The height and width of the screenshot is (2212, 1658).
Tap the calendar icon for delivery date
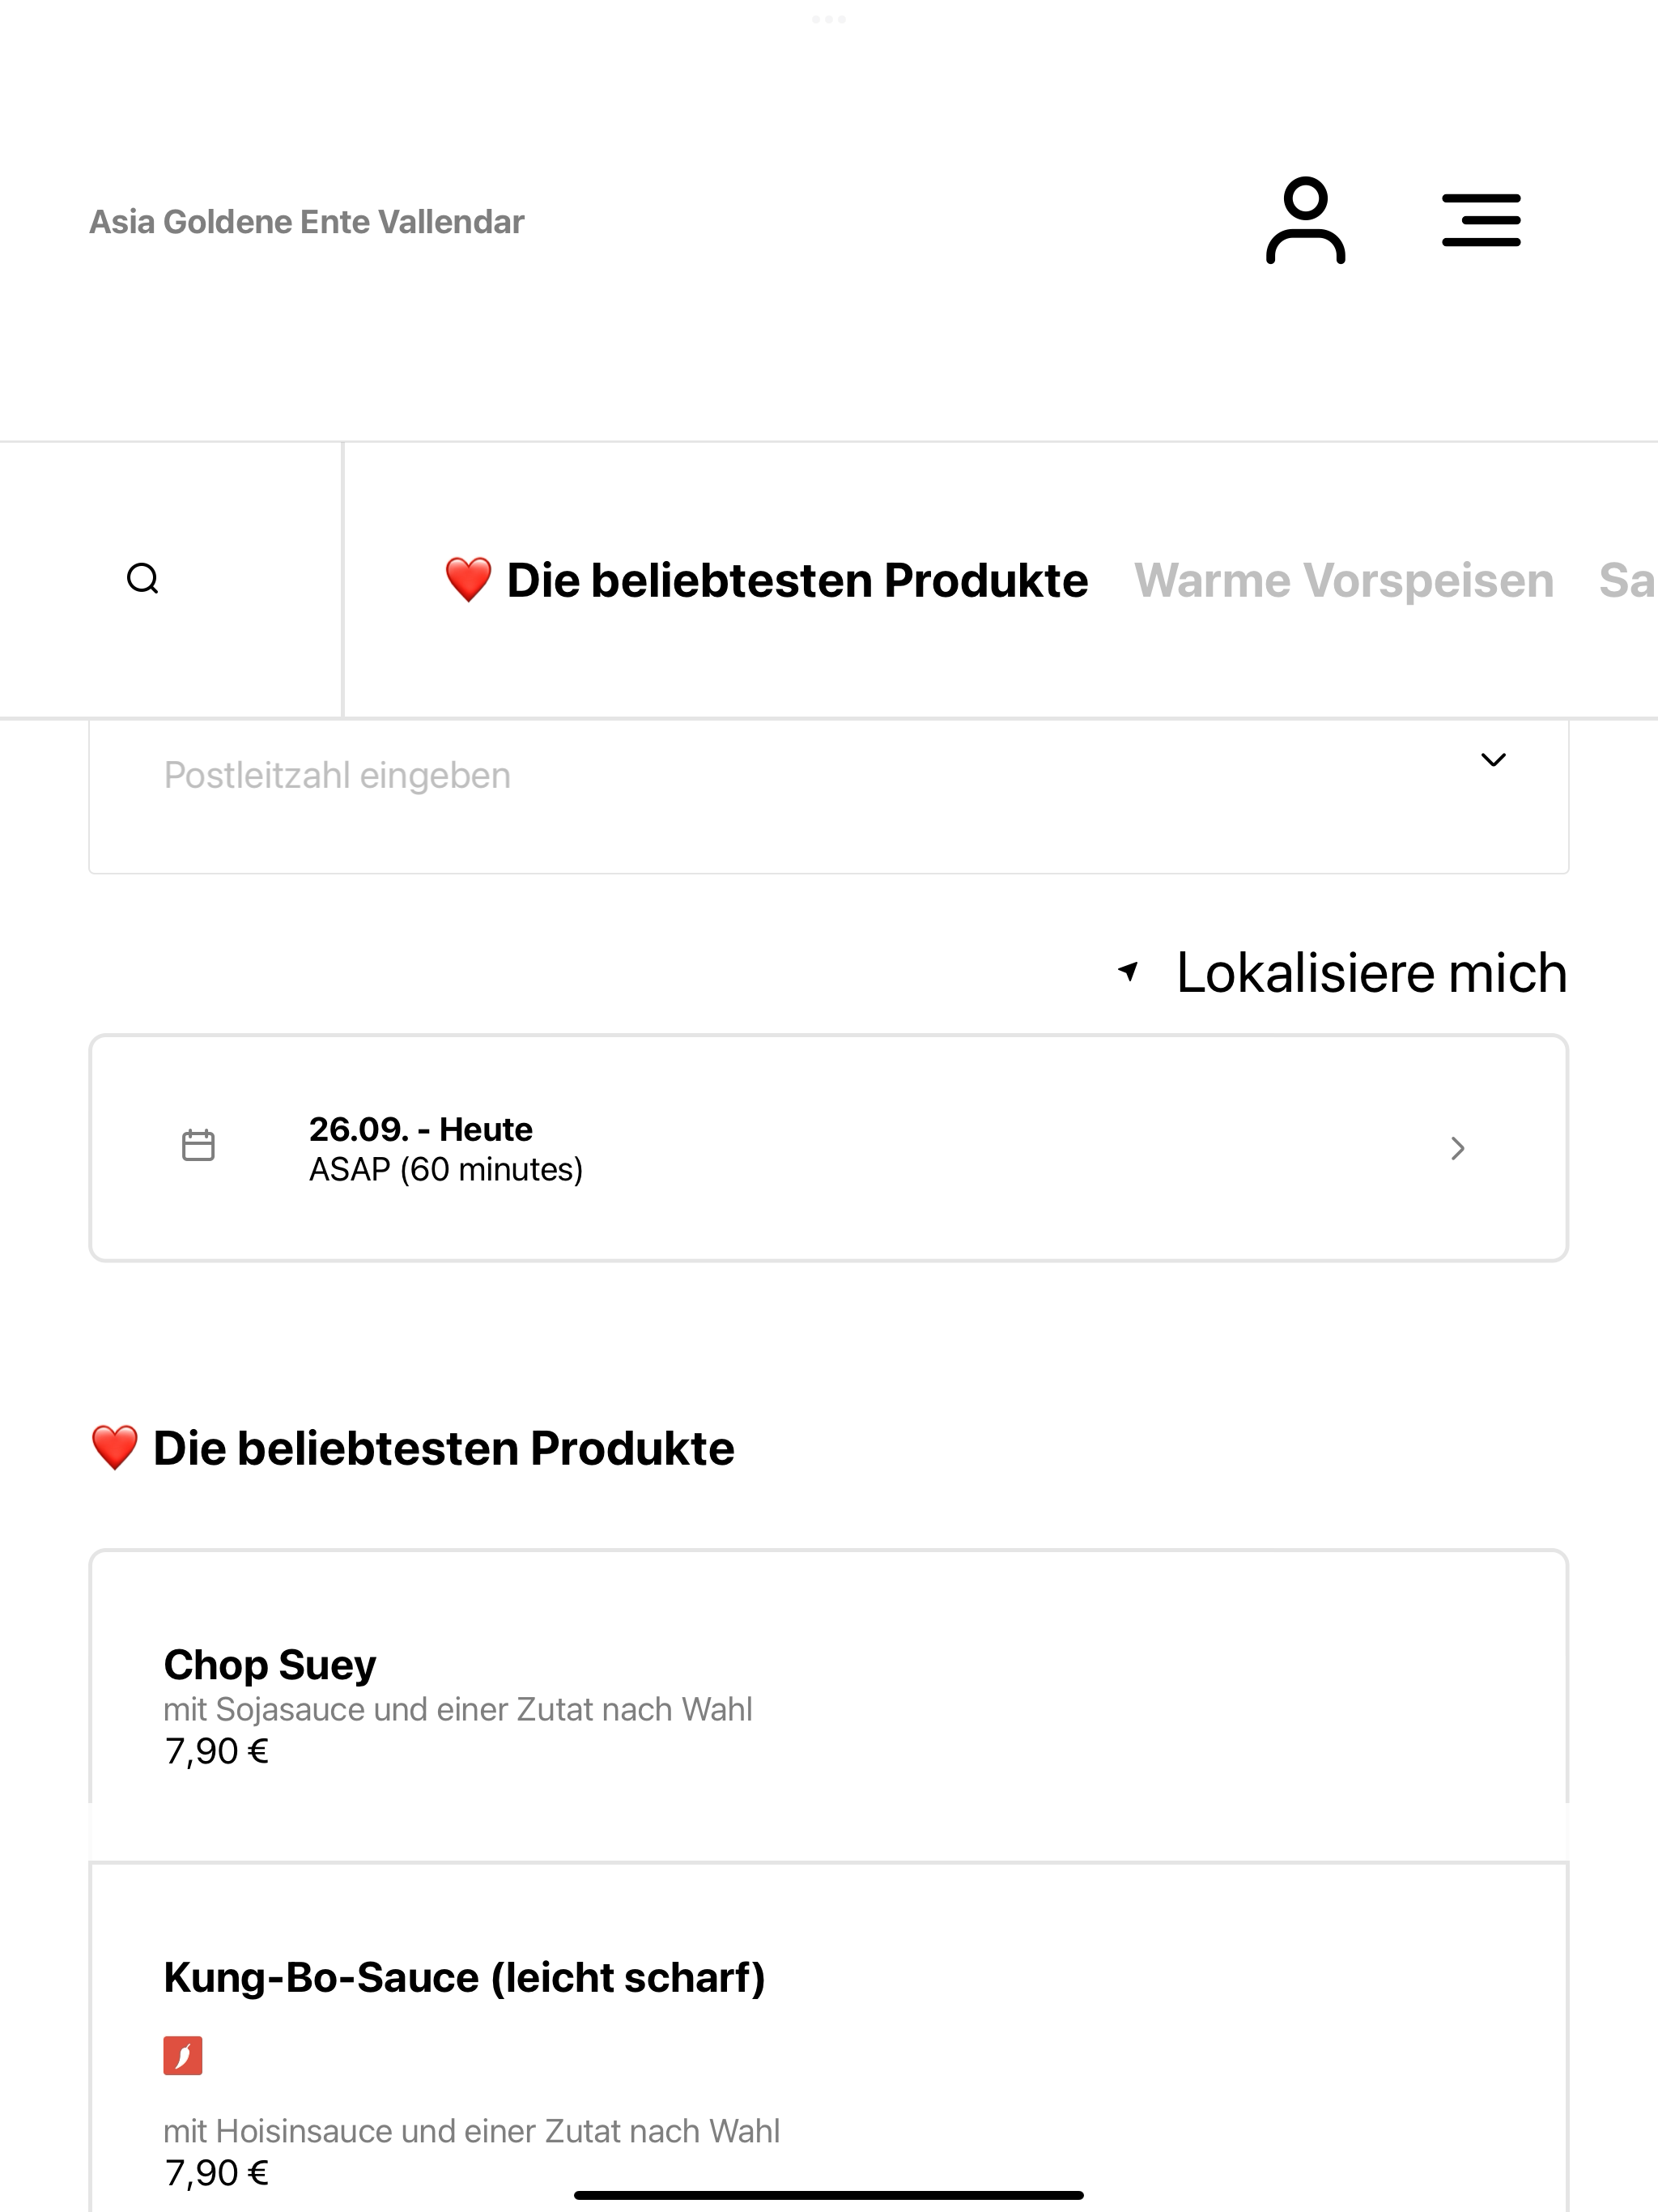pos(198,1146)
